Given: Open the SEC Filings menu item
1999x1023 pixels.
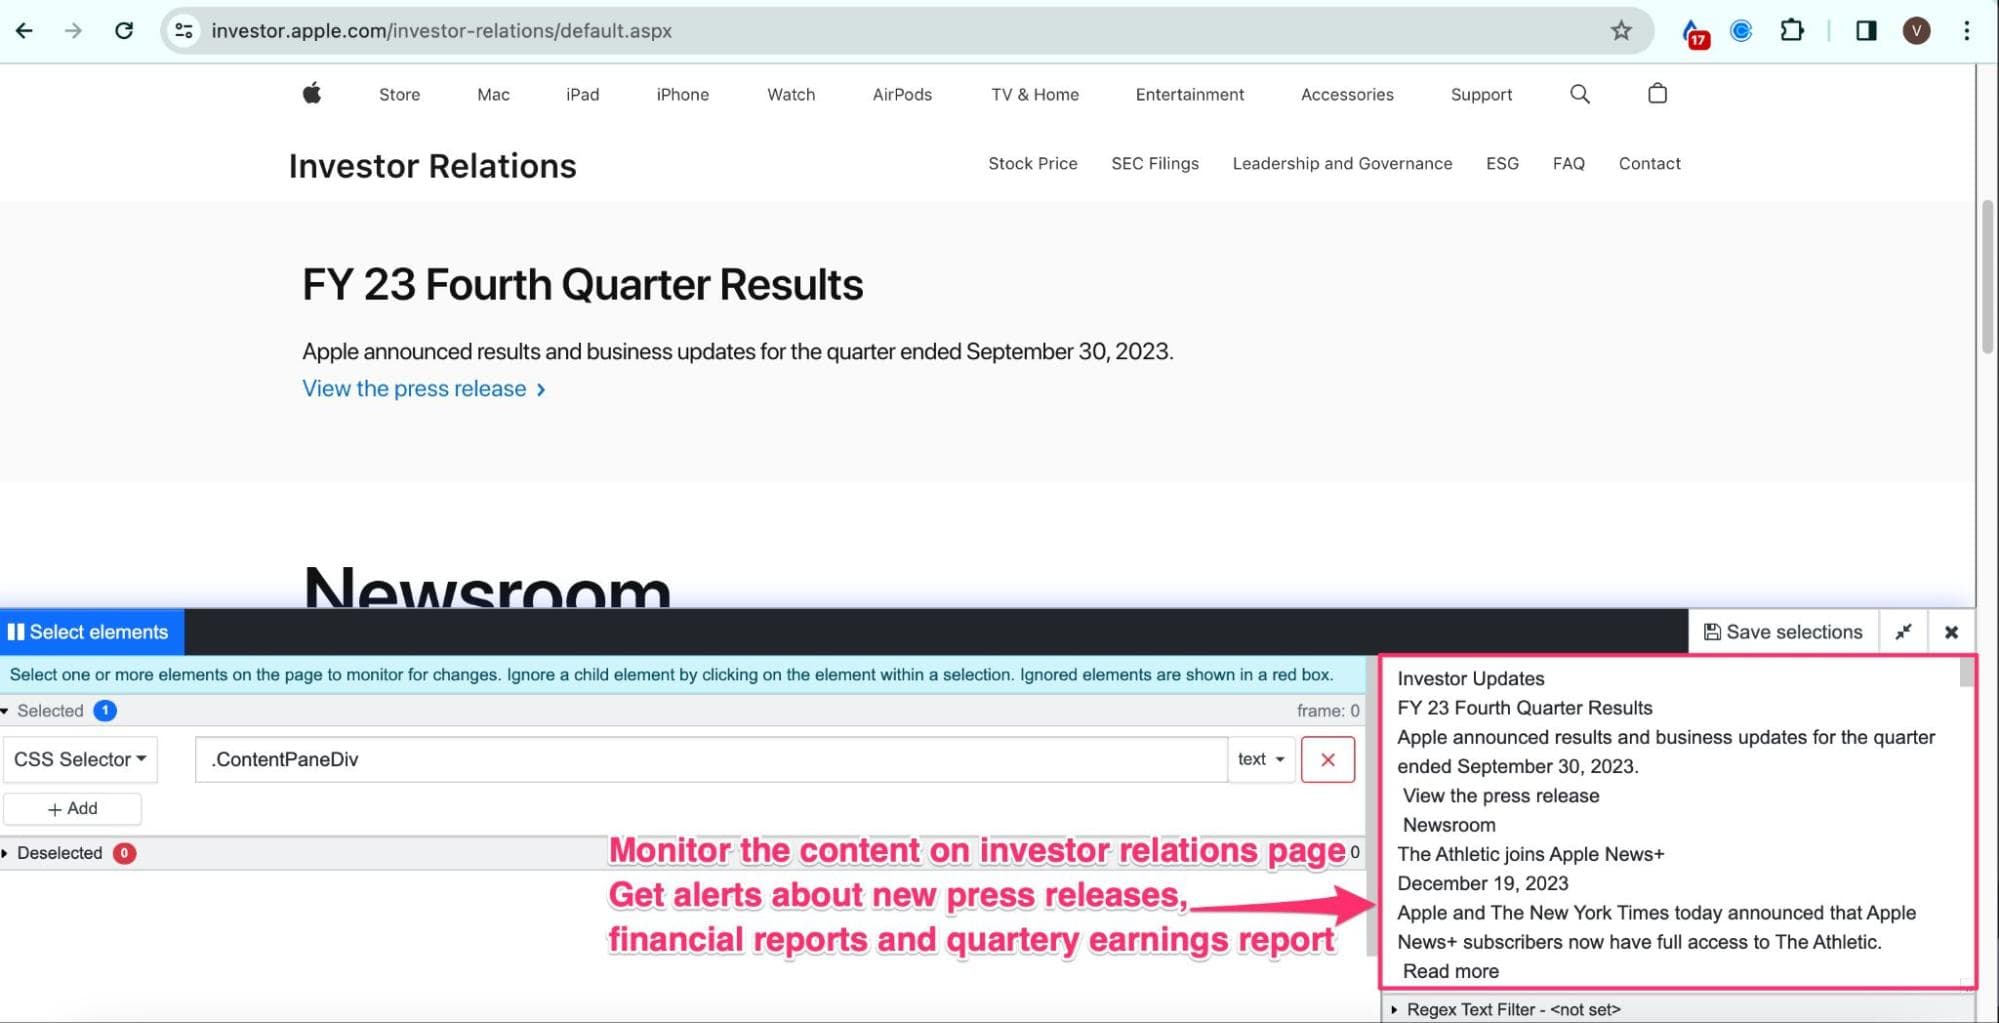Looking at the screenshot, I should (x=1154, y=164).
